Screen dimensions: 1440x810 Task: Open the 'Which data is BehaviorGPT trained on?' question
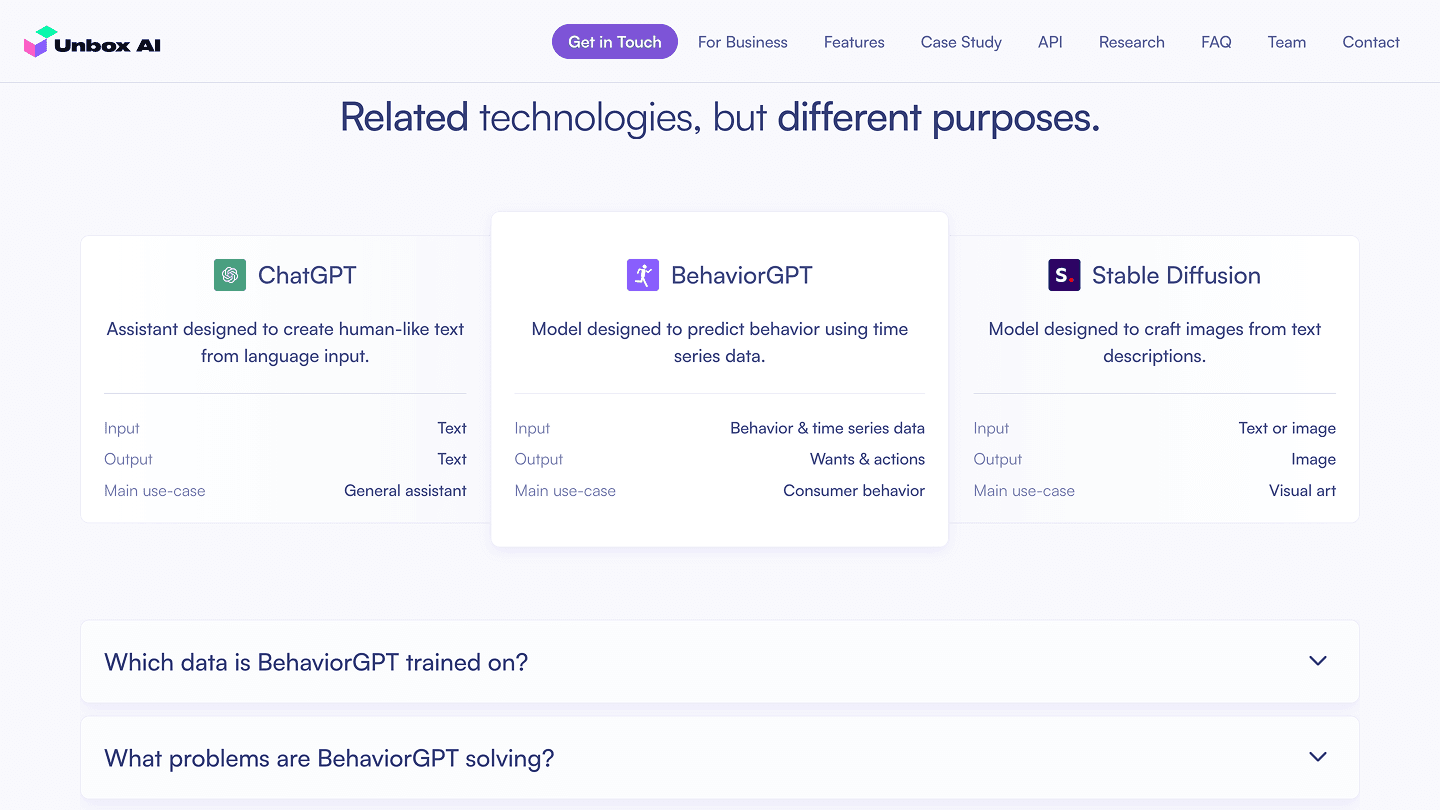(720, 662)
